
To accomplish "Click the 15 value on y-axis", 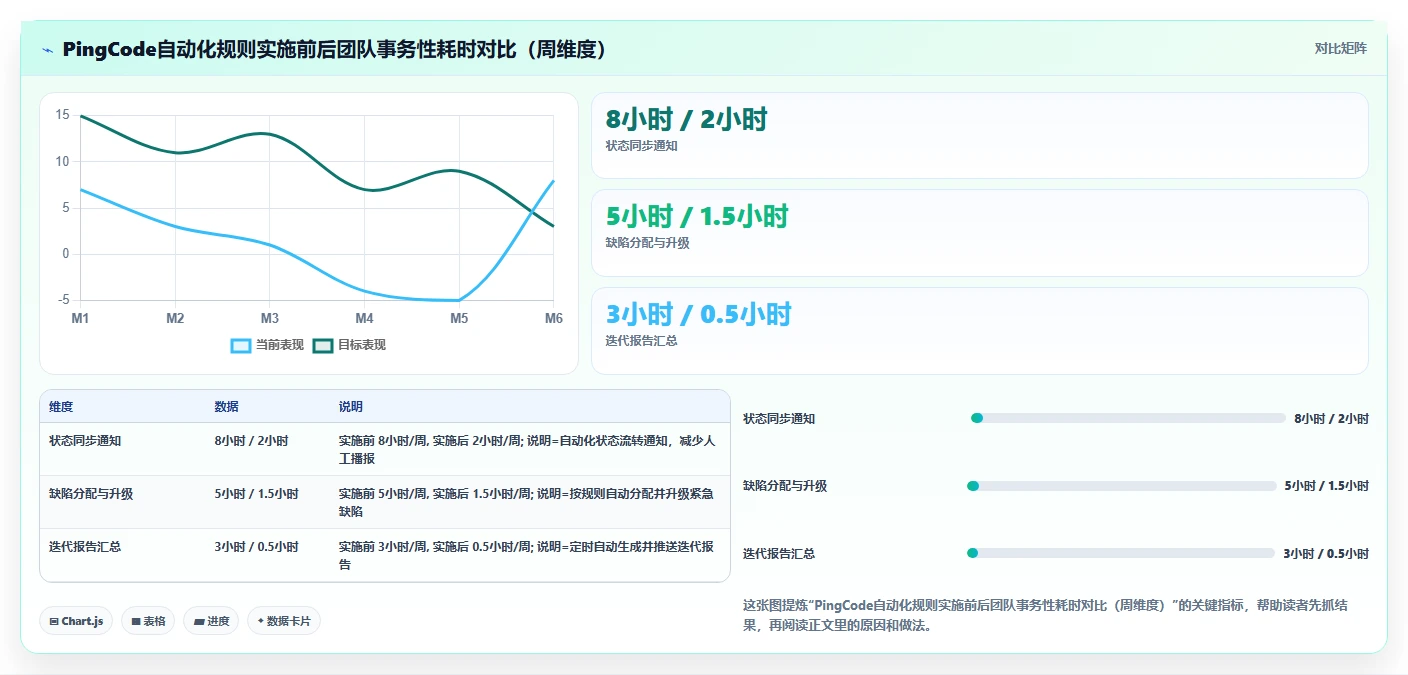I will pos(62,115).
